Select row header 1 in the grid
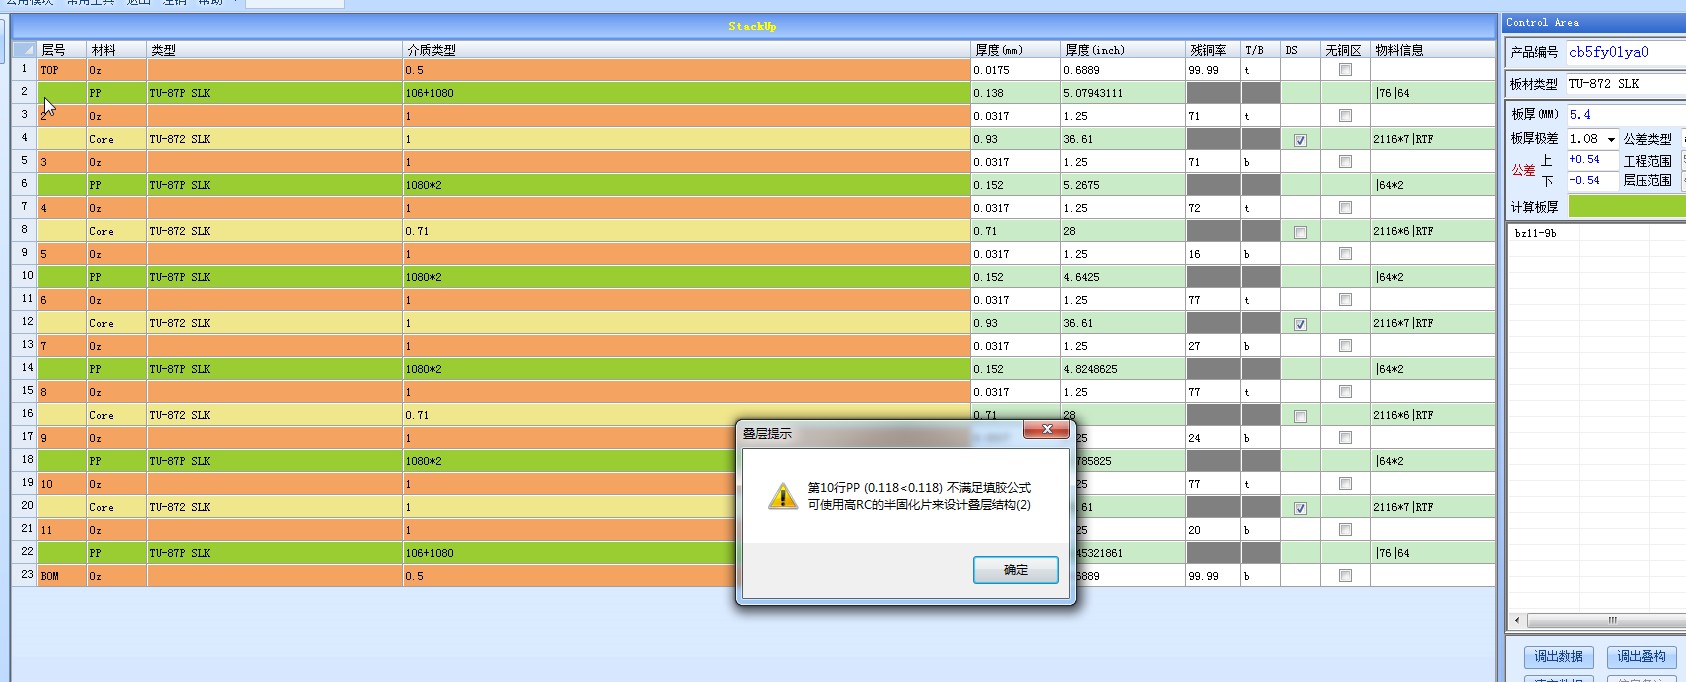 click(x=25, y=69)
